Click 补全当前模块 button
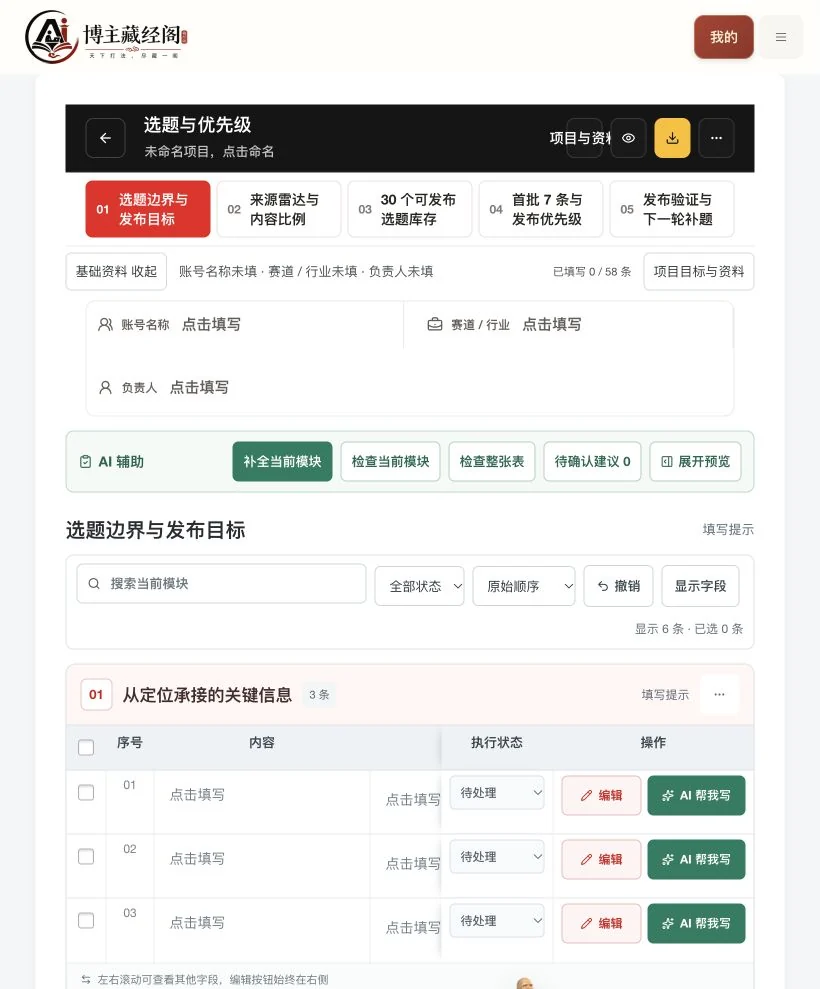 [x=283, y=462]
